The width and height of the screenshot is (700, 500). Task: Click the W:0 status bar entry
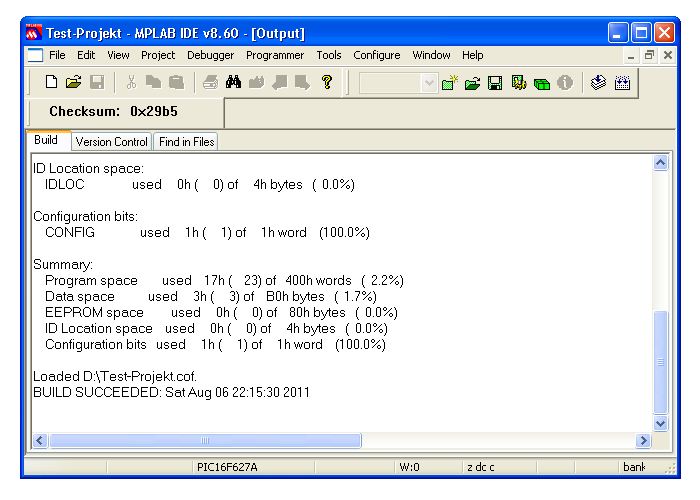[x=409, y=467]
